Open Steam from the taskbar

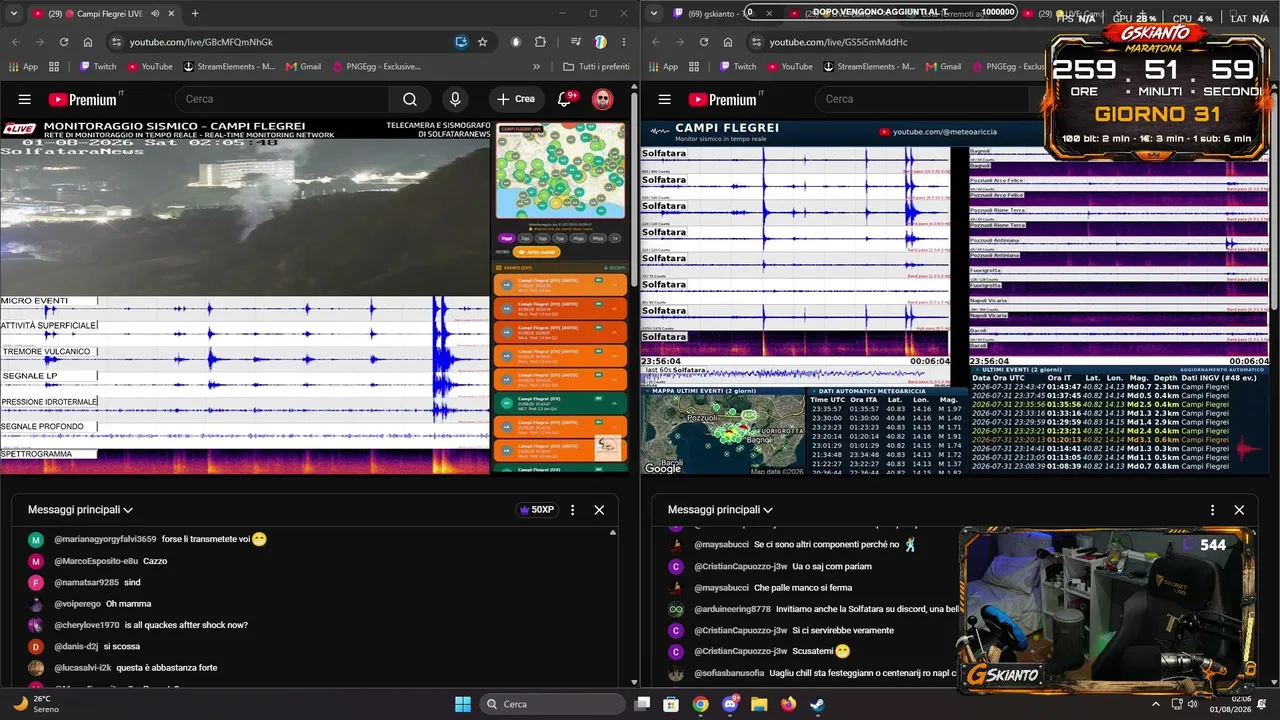pyautogui.click(x=817, y=704)
